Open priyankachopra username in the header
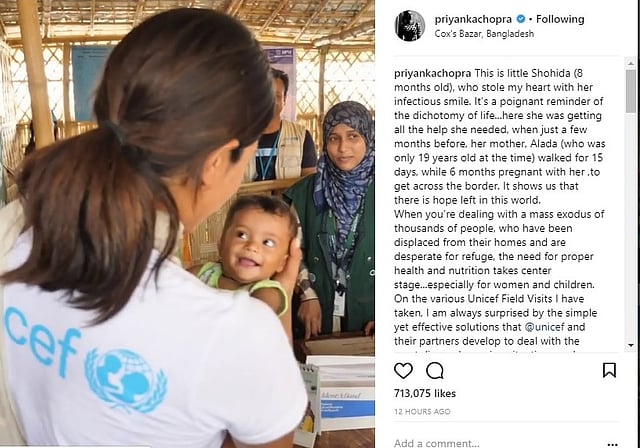This screenshot has height=448, width=640. tap(473, 19)
